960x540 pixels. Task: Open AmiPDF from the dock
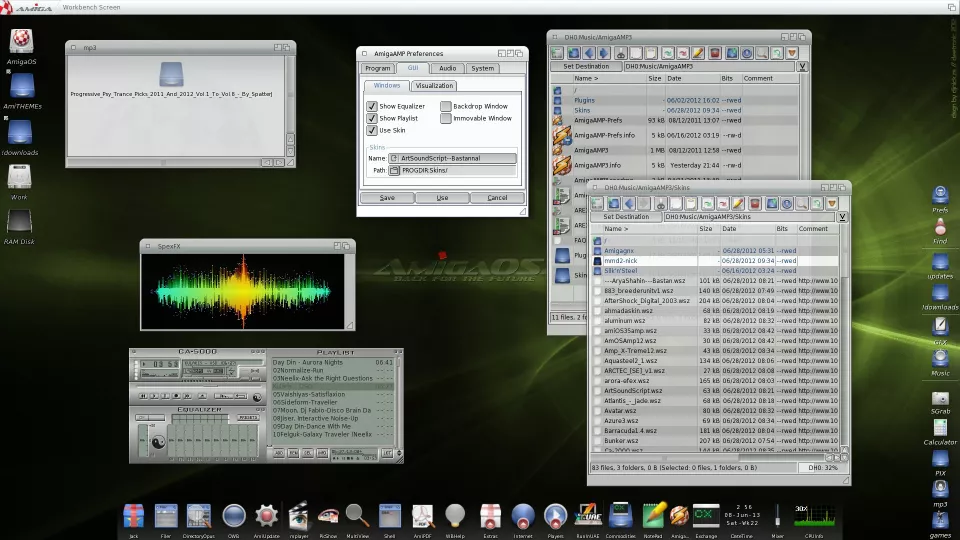[422, 516]
